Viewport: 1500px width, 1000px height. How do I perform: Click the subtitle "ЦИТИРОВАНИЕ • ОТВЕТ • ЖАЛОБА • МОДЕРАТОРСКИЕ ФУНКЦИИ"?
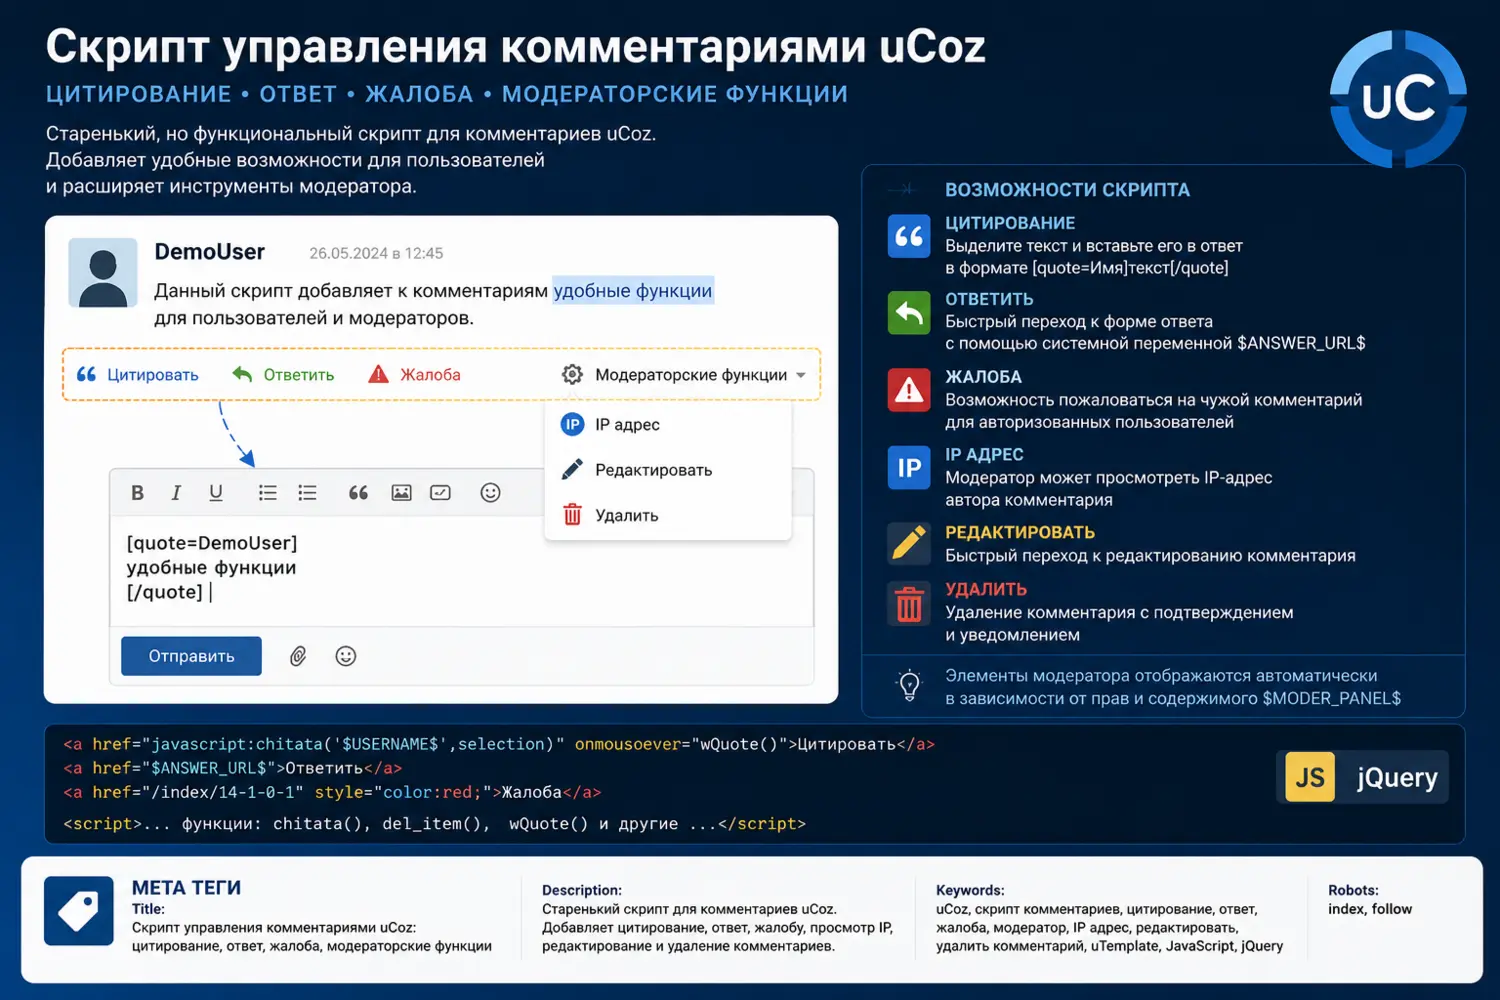[x=447, y=94]
